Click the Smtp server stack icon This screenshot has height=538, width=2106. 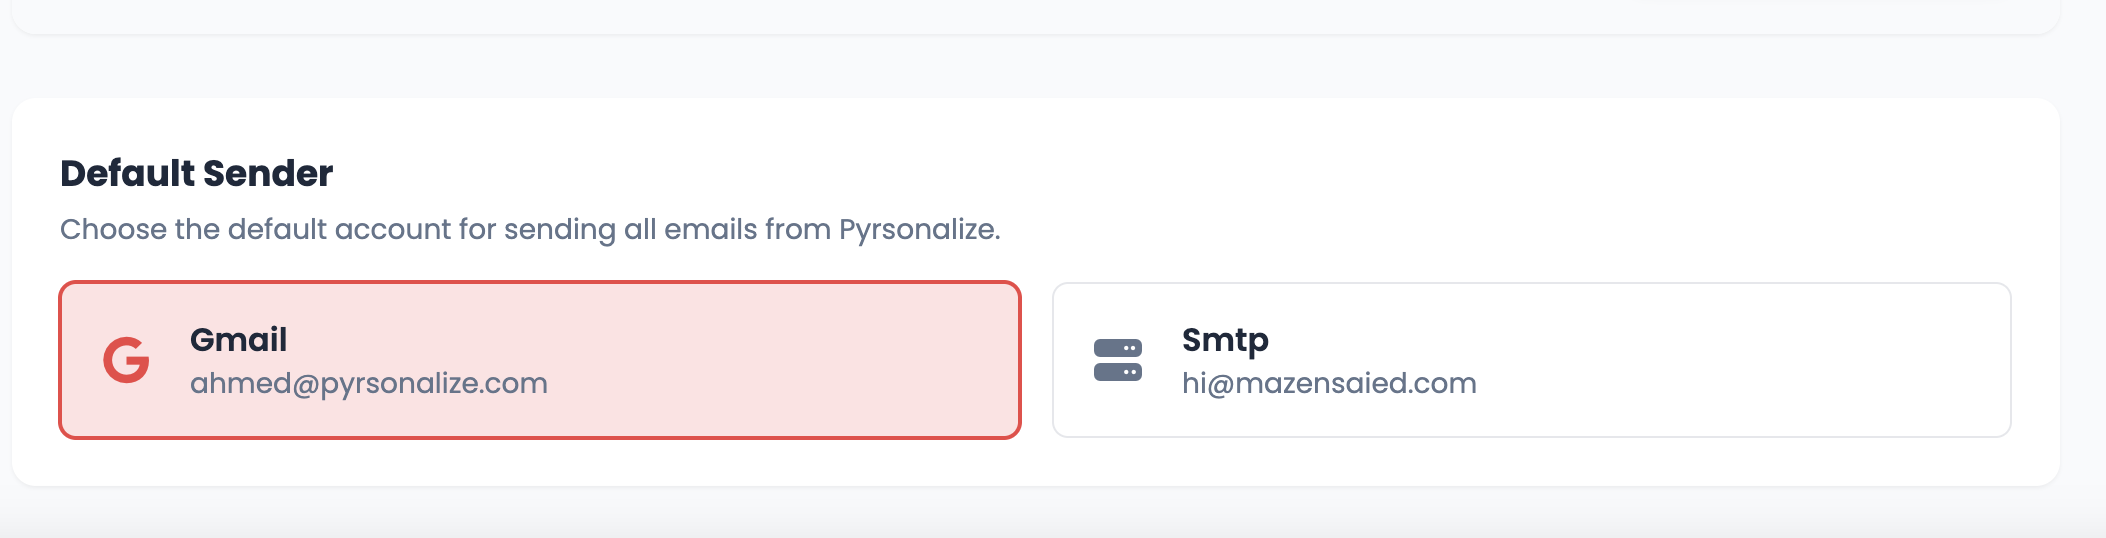click(1117, 360)
